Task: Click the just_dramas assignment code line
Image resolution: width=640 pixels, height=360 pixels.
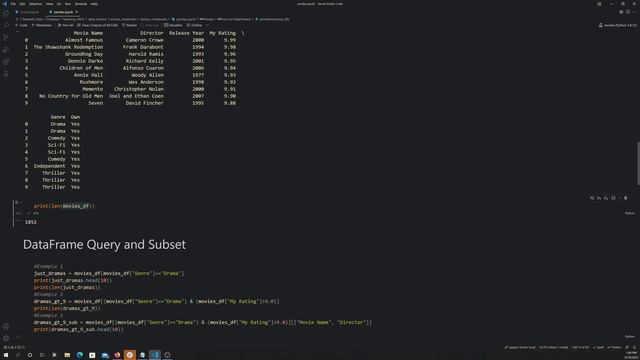Action: pos(109,273)
